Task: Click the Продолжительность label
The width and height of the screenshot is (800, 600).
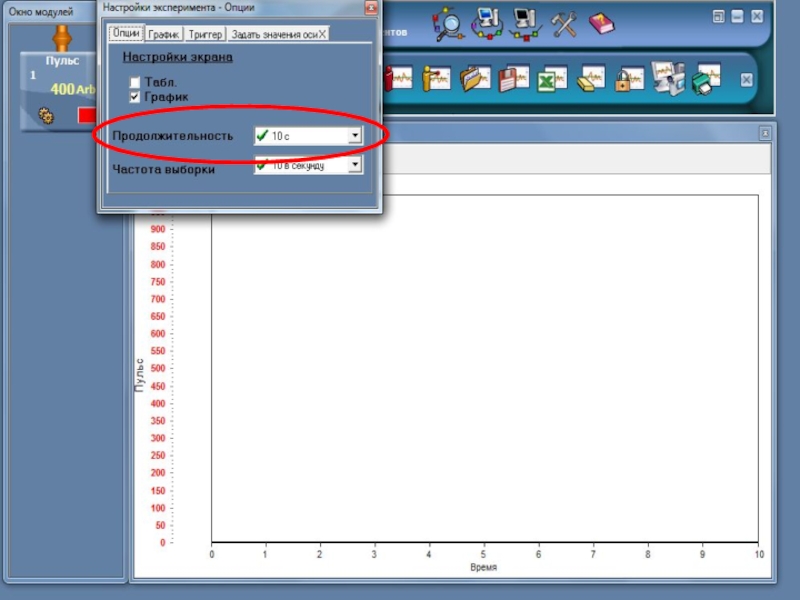Action: (x=172, y=136)
